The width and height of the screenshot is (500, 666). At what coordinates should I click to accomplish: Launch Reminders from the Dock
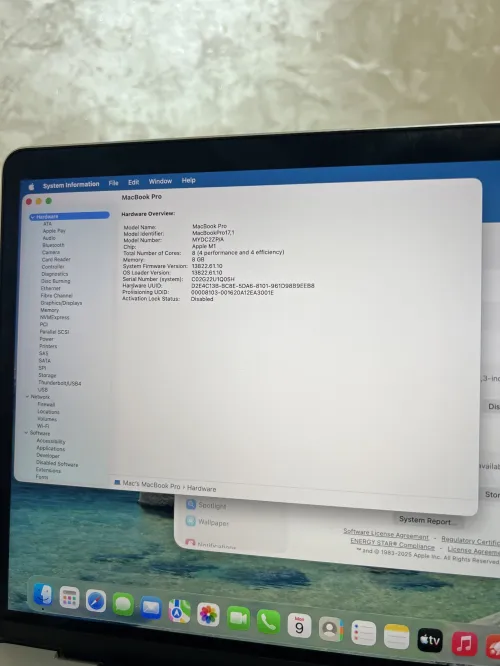(x=364, y=633)
